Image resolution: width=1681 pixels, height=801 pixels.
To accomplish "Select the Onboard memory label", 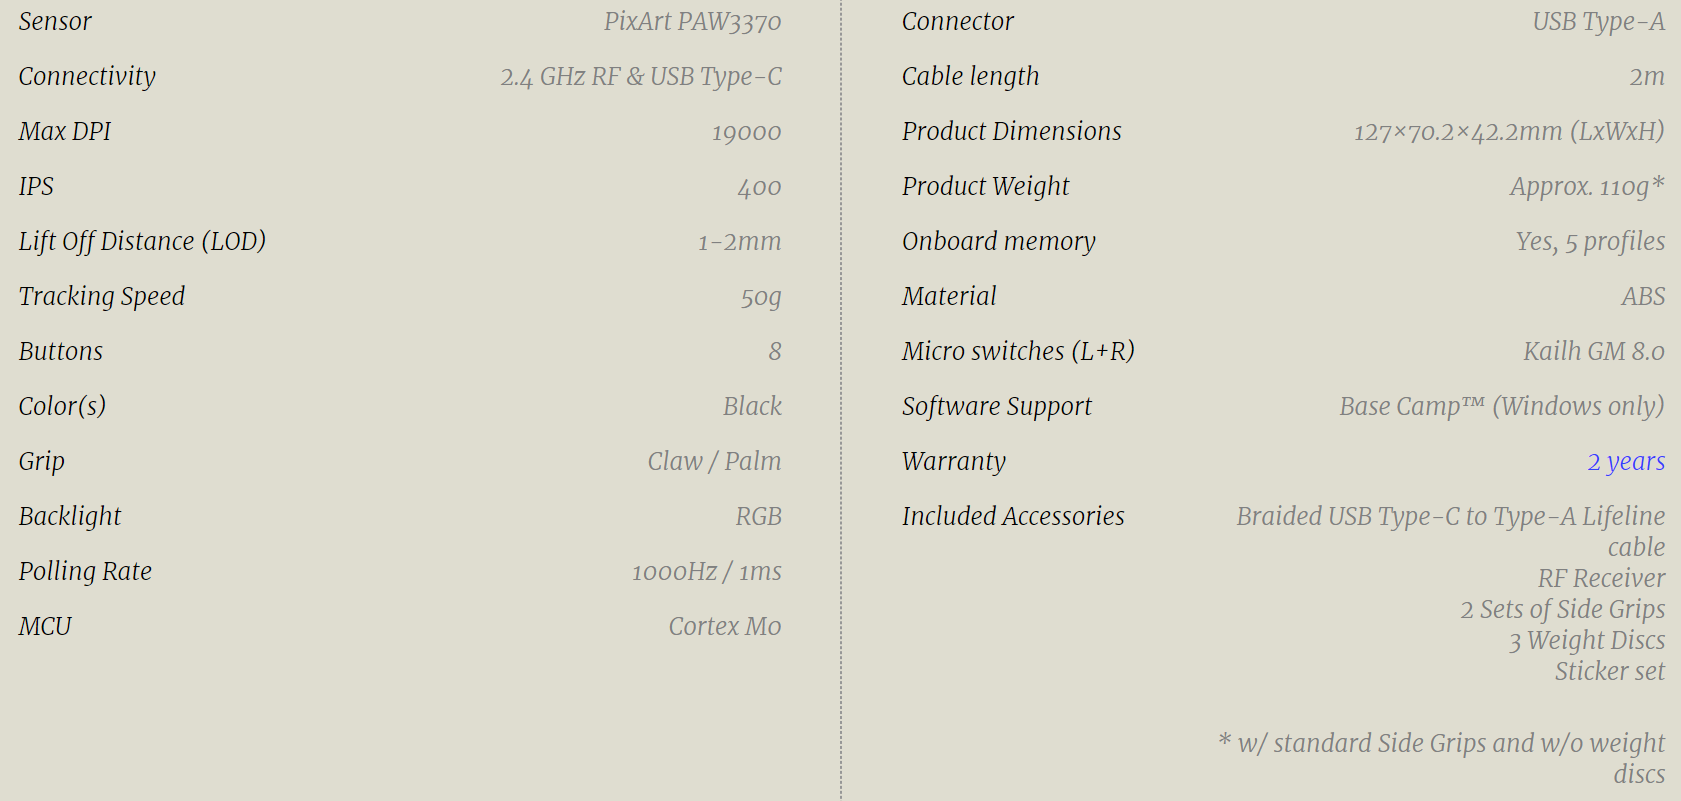I will tap(998, 242).
